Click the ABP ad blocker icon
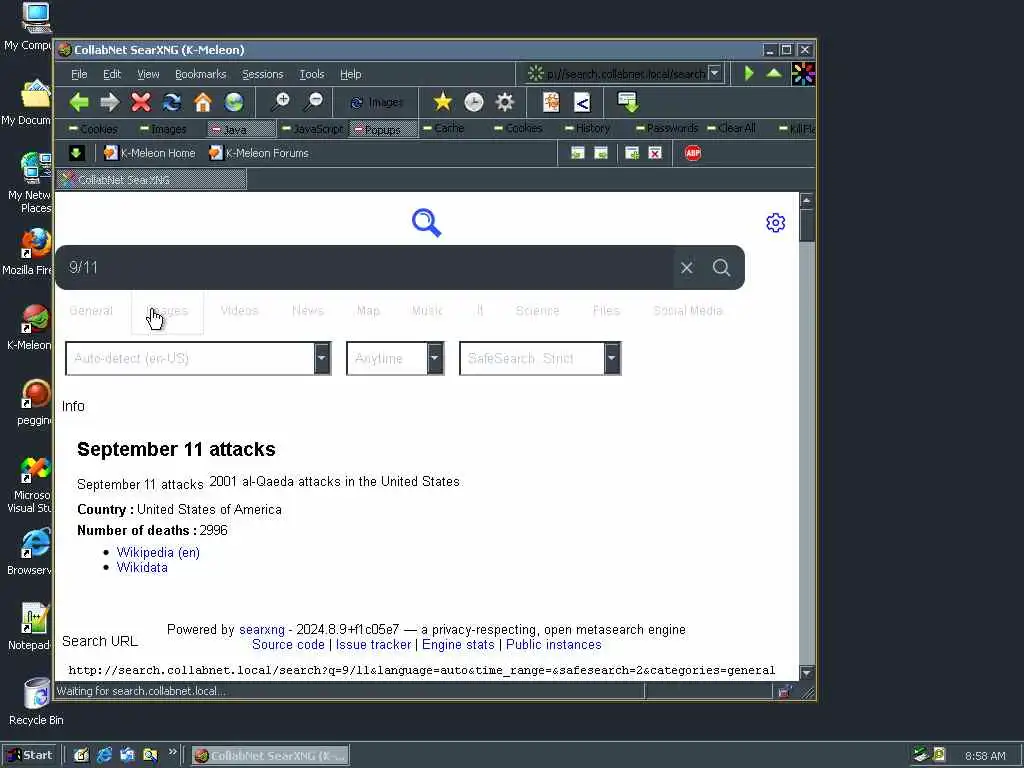Image resolution: width=1024 pixels, height=768 pixels. pos(693,153)
